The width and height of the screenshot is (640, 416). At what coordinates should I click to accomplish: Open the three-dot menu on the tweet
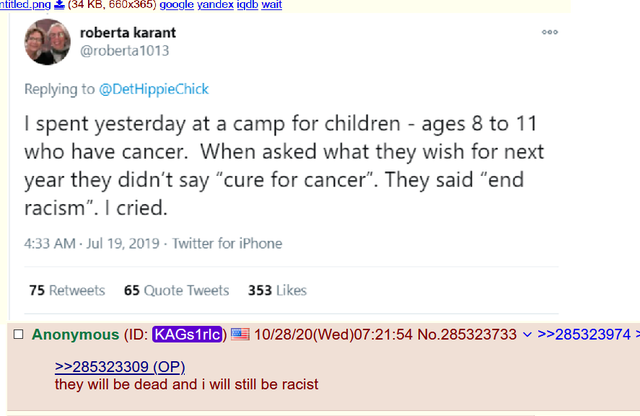(x=549, y=32)
